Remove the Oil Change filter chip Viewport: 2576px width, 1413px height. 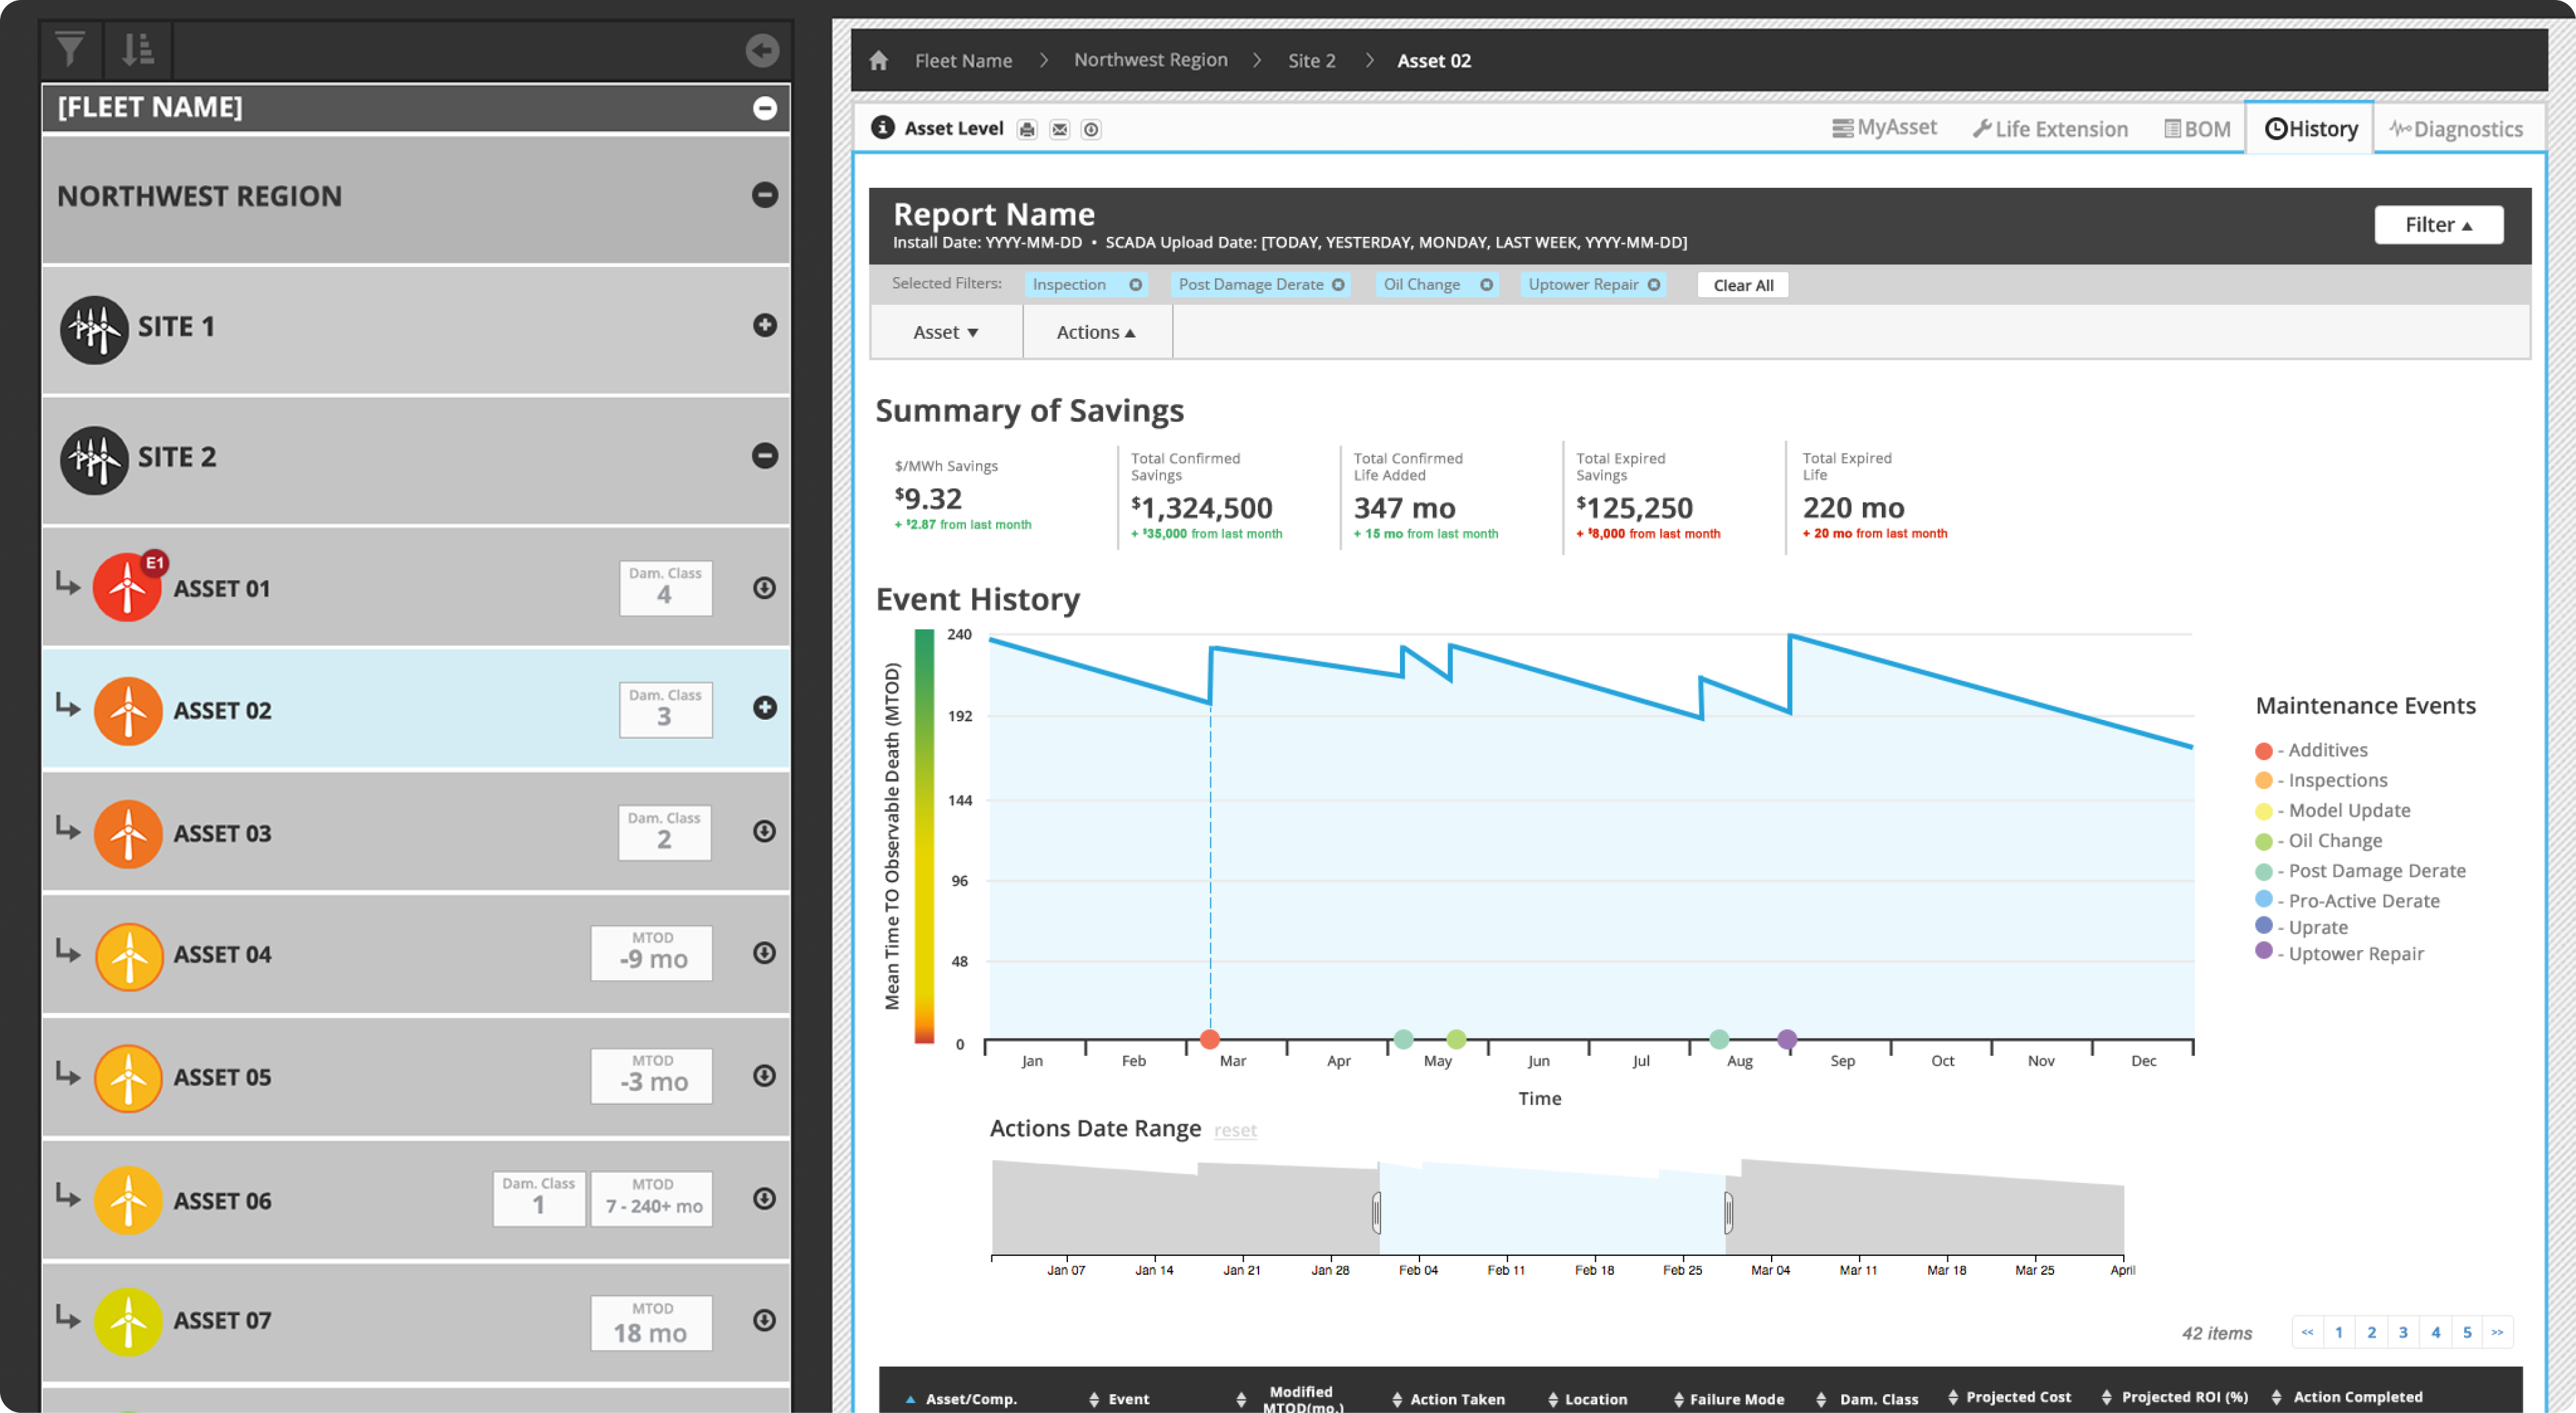click(1486, 285)
